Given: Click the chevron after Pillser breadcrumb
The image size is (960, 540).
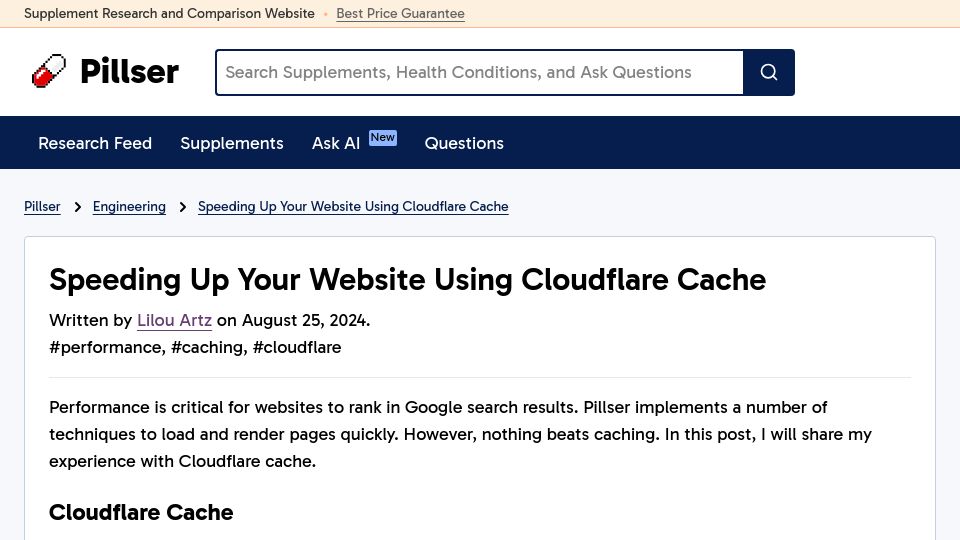Looking at the screenshot, I should pos(77,207).
